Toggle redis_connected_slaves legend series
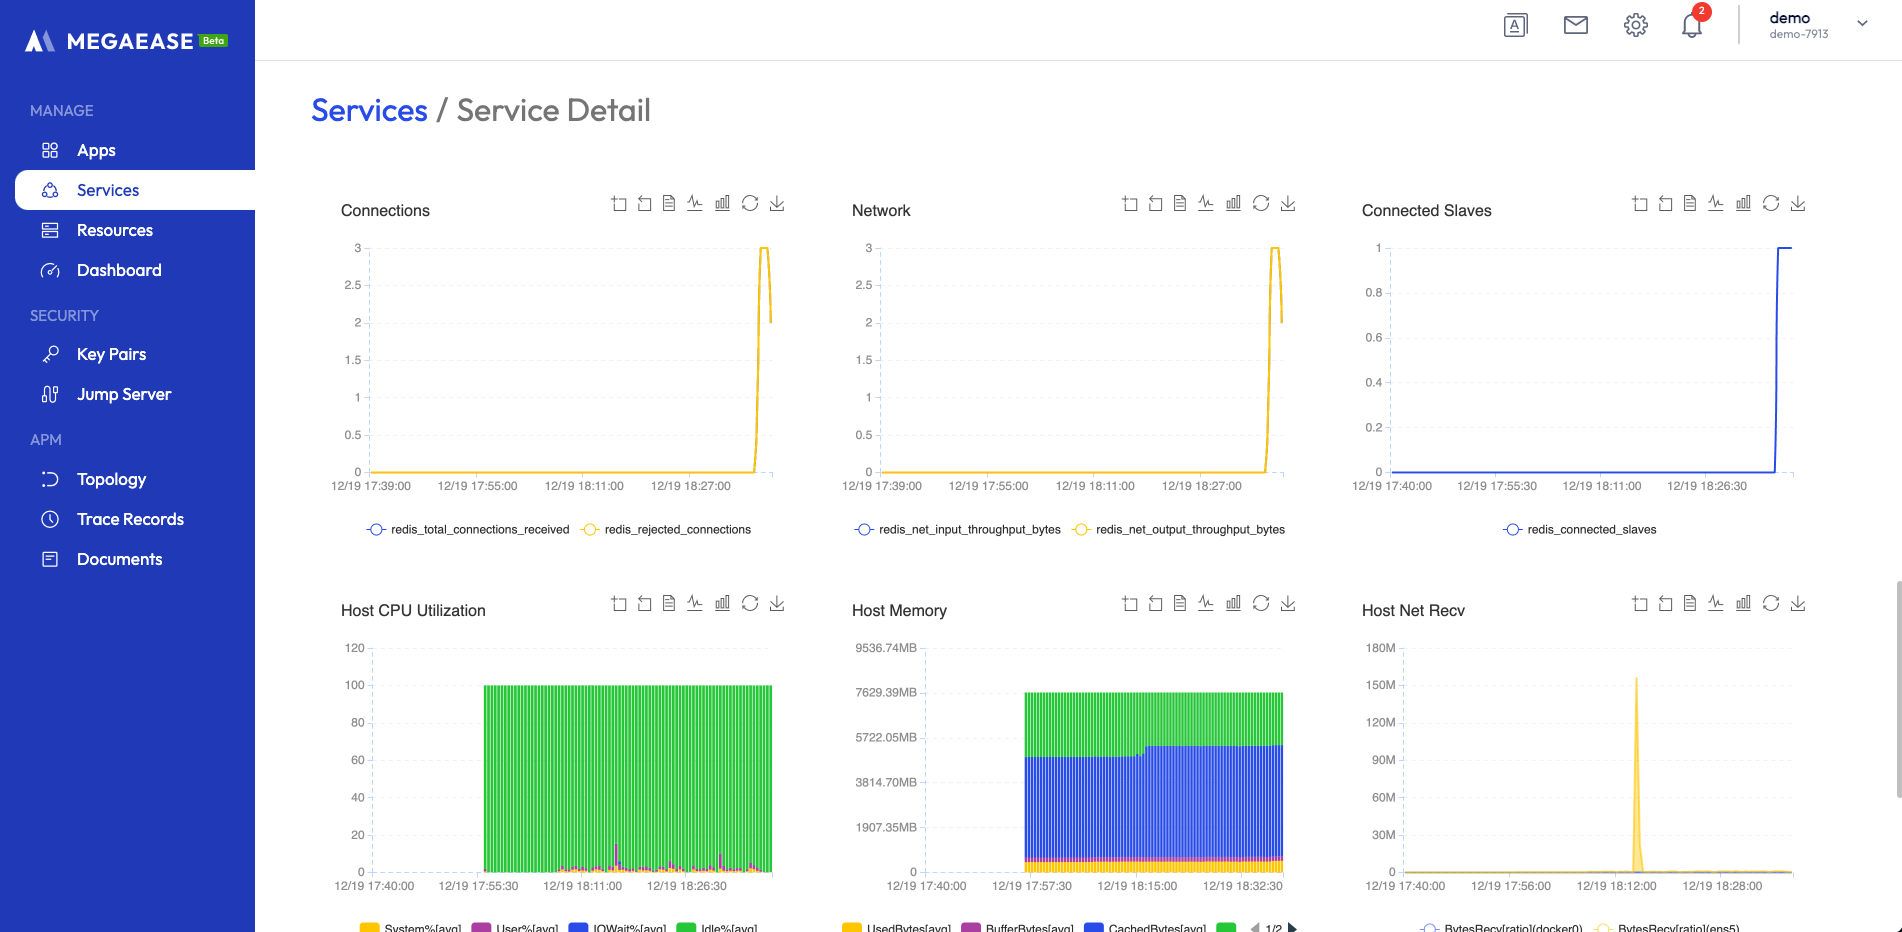The width and height of the screenshot is (1902, 932). 1580,530
